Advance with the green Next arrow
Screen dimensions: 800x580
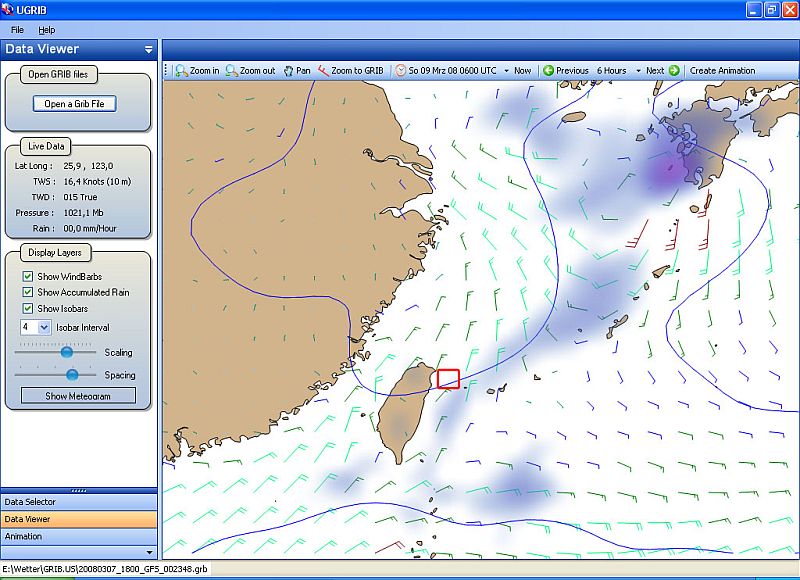tap(674, 71)
